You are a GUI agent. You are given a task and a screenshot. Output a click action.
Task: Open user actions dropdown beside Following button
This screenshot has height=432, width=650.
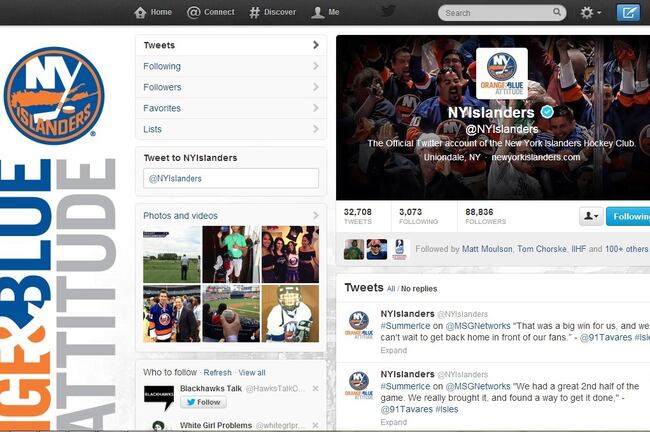(591, 216)
